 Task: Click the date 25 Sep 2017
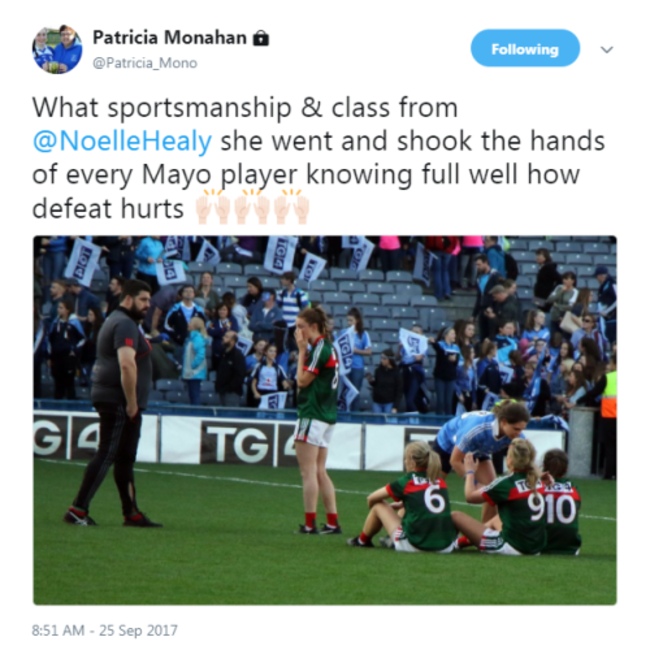[138, 630]
